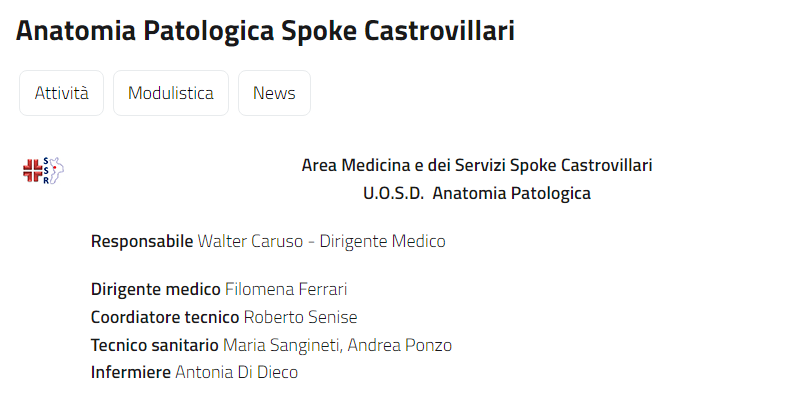Viewport: 789px width, 402px height.
Task: Select the name Filomena Ferrari
Action: pyautogui.click(x=286, y=290)
